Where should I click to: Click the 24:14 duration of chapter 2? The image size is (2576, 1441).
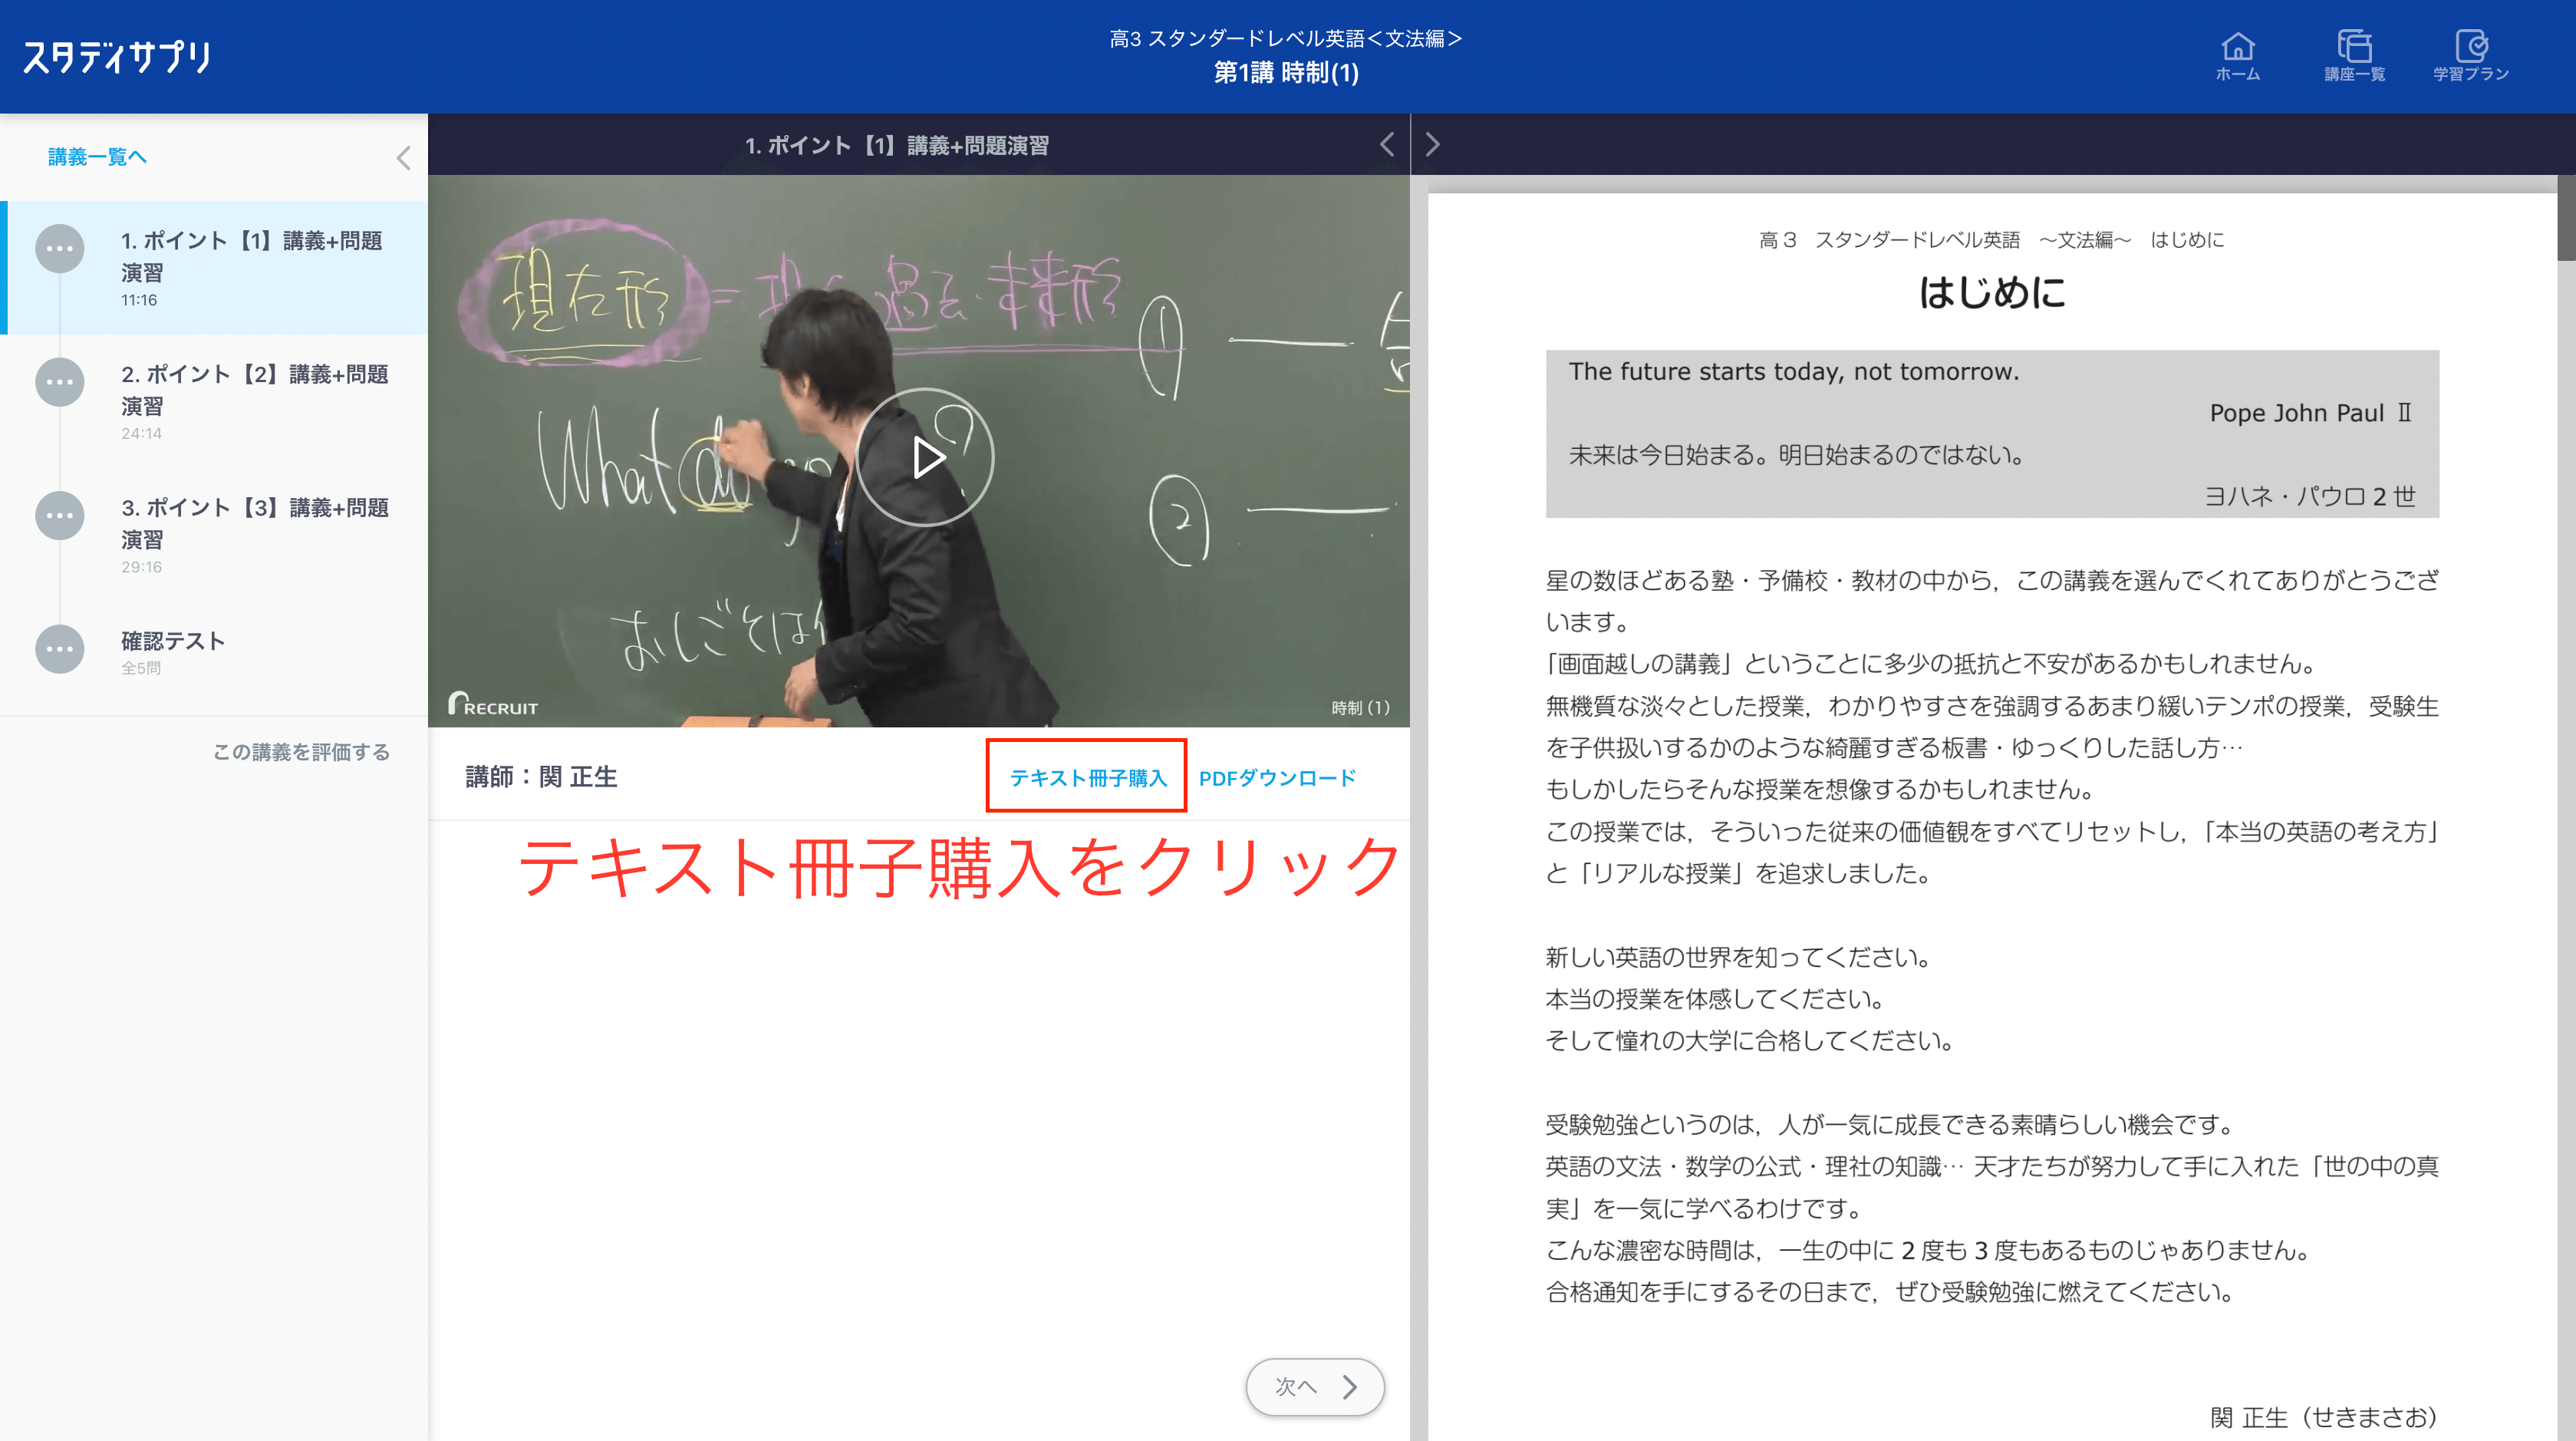pos(141,433)
